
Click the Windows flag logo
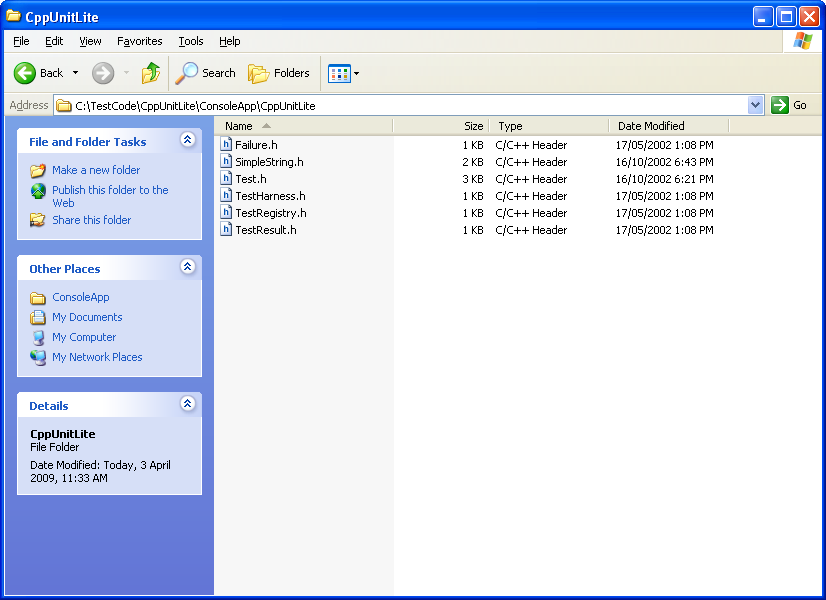click(x=802, y=41)
